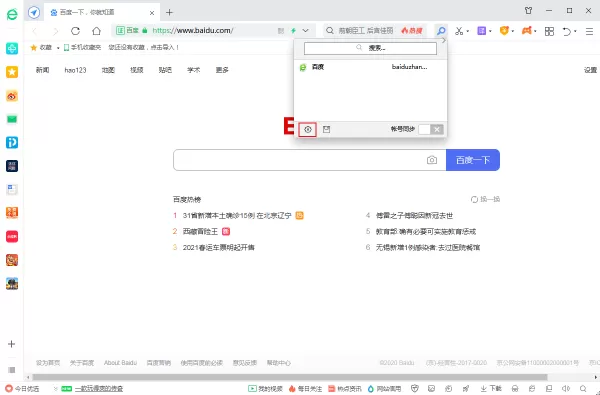This screenshot has width=600, height=395.
Task: Click the 换一换 refresh link
Action: [486, 199]
